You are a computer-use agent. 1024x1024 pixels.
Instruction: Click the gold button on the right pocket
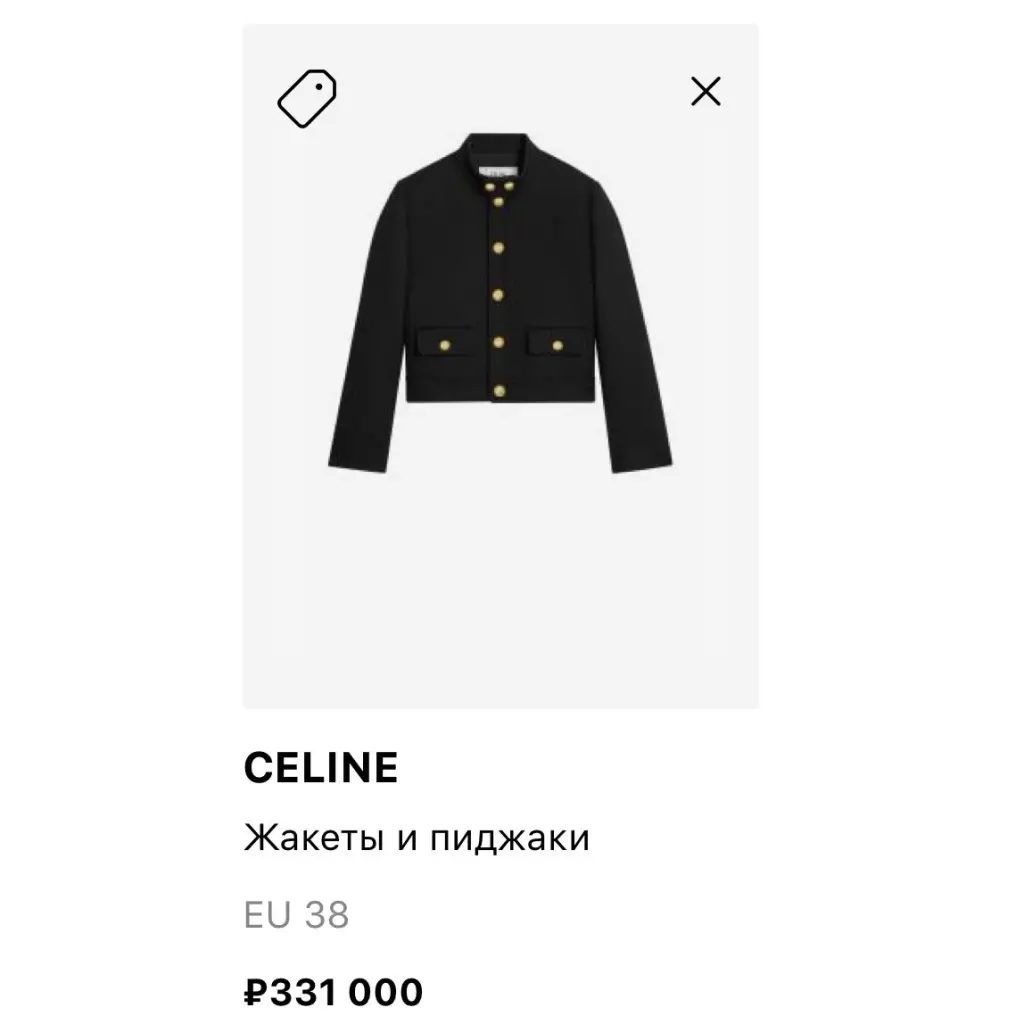[x=558, y=345]
